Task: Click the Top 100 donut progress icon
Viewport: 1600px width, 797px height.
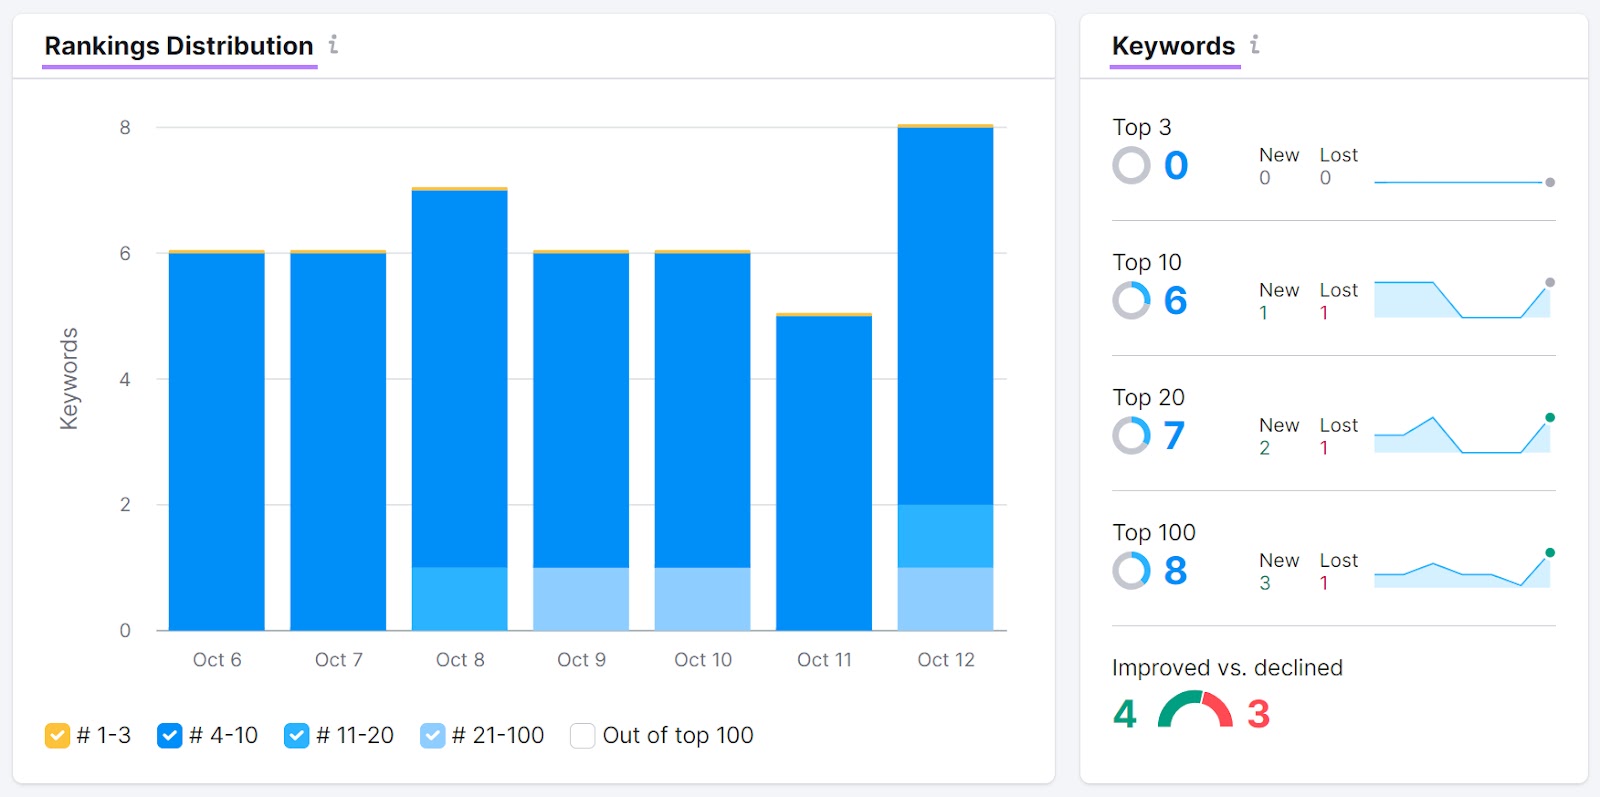Action: pos(1131,570)
